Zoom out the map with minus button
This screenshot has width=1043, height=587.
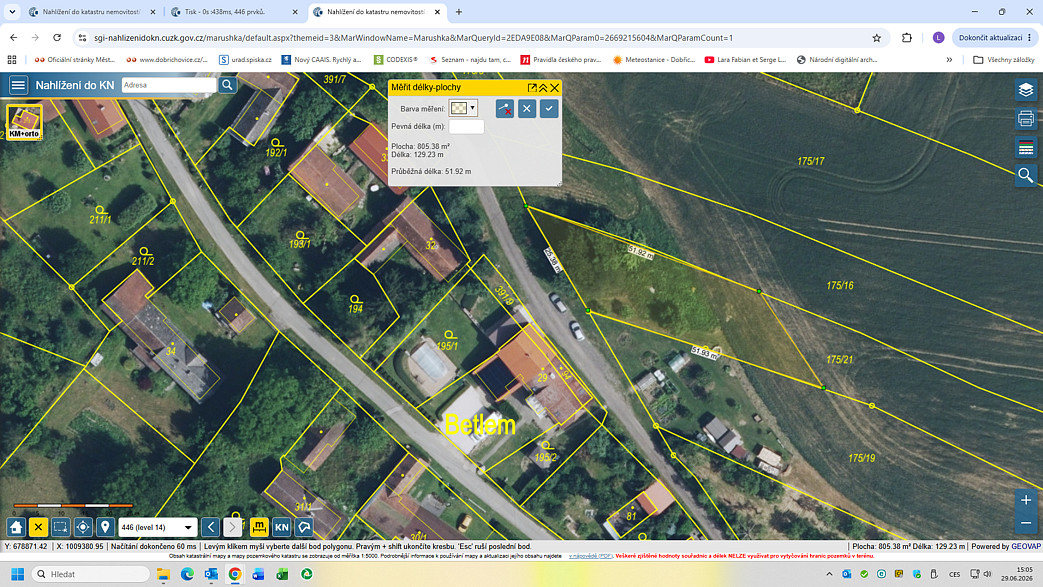tap(1026, 523)
